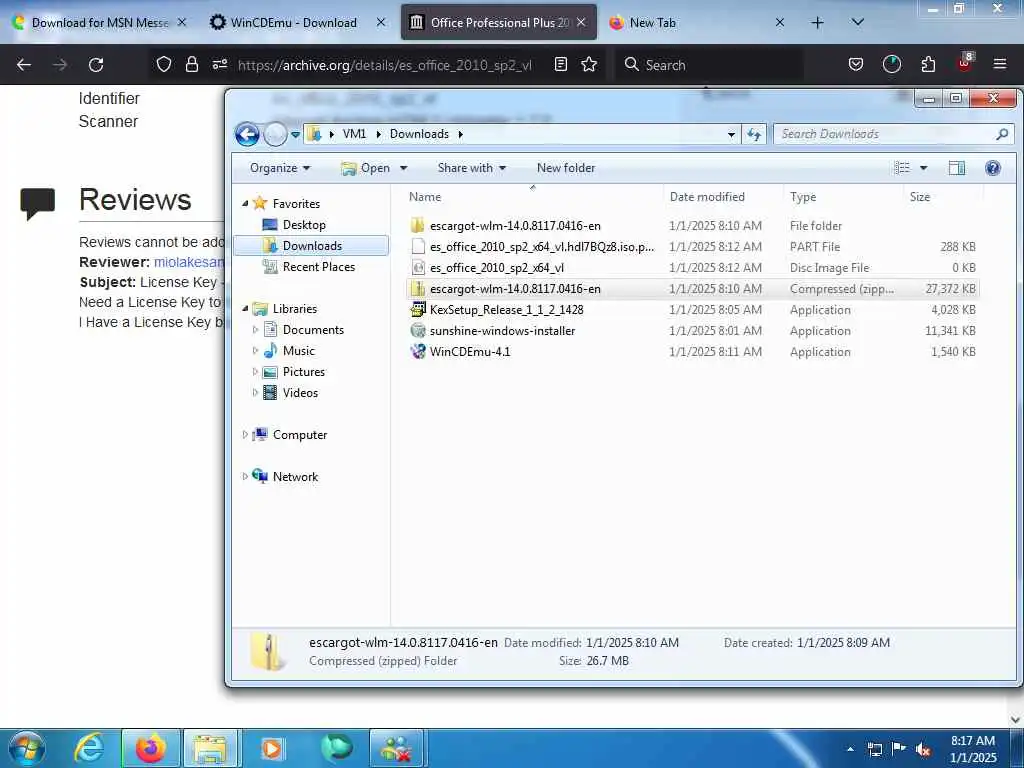Open Firefox hamburger menu
This screenshot has height=768, width=1024.
(x=1000, y=64)
